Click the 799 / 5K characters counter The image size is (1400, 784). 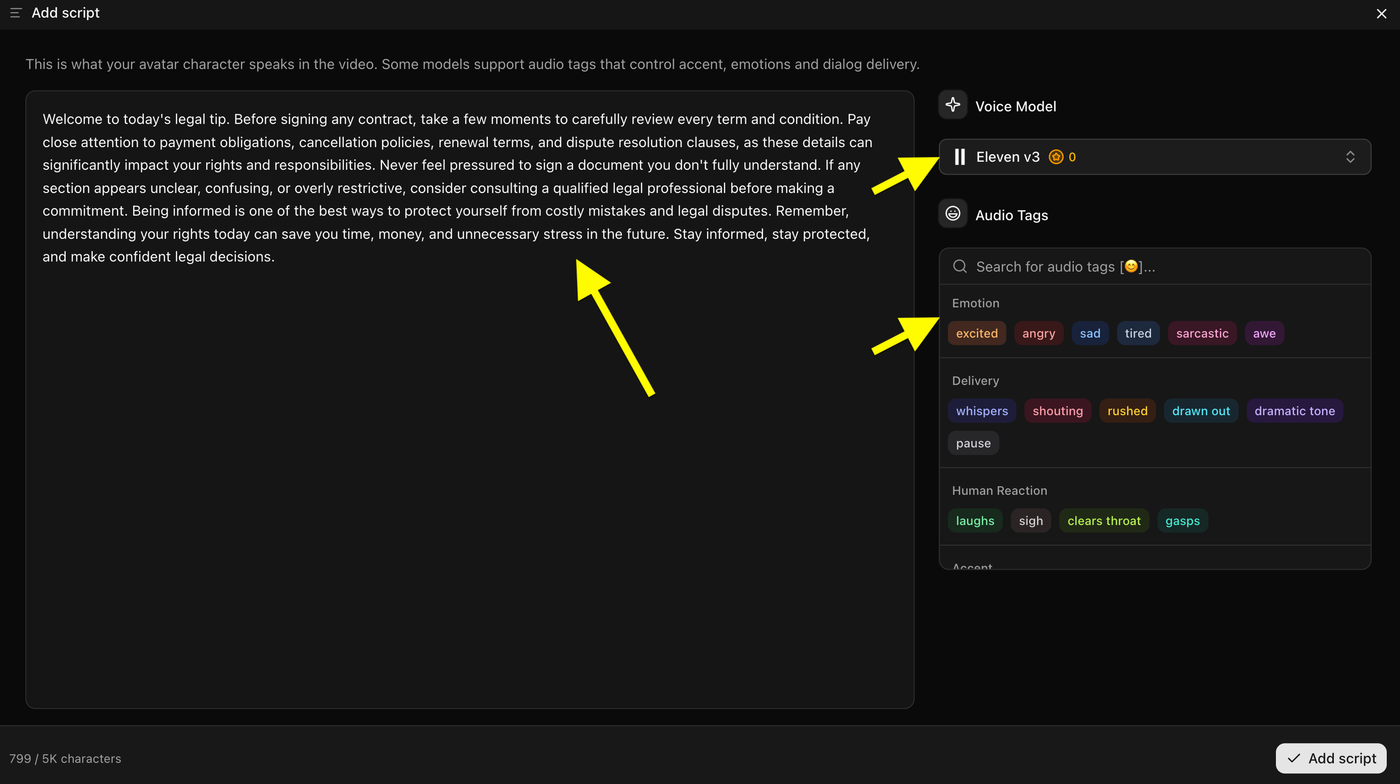click(x=65, y=759)
